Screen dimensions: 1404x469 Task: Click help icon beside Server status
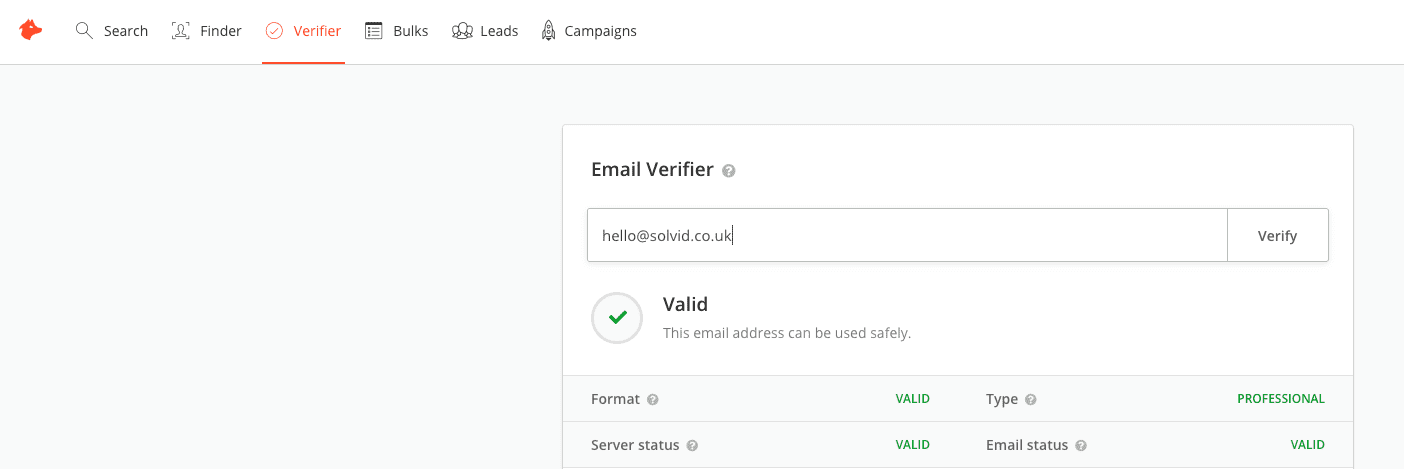point(692,446)
